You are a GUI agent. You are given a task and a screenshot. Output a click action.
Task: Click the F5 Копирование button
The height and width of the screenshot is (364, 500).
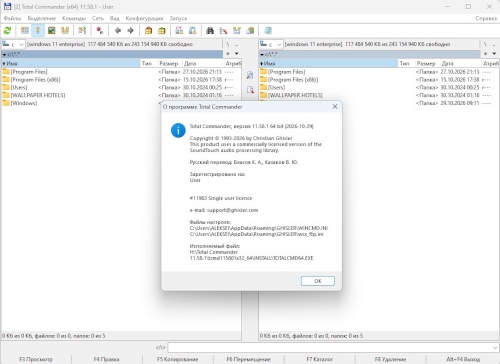(178, 359)
